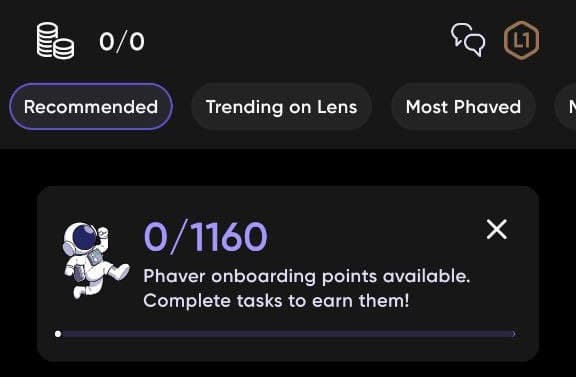Tap the stacked coins points icon
The height and width of the screenshot is (377, 576).
pyautogui.click(x=55, y=41)
